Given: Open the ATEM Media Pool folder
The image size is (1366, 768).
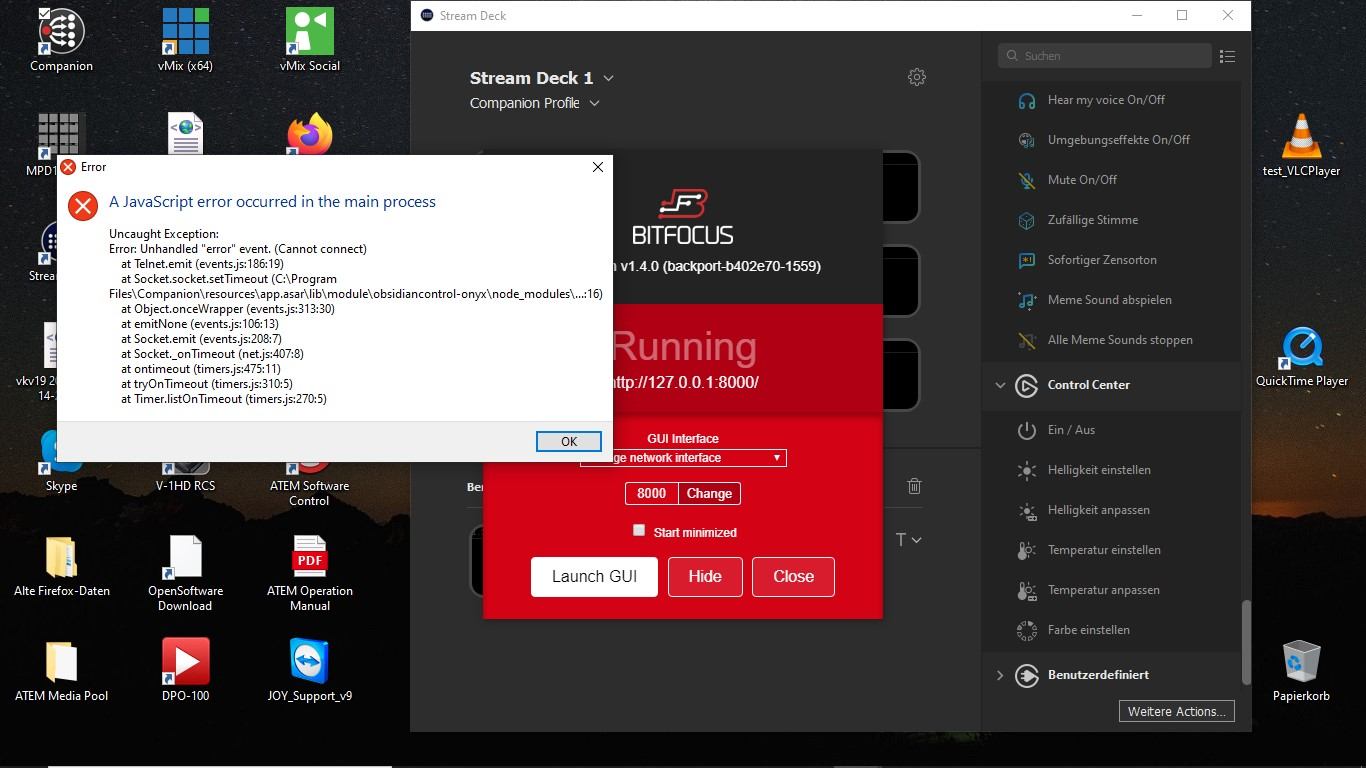Looking at the screenshot, I should (x=61, y=671).
